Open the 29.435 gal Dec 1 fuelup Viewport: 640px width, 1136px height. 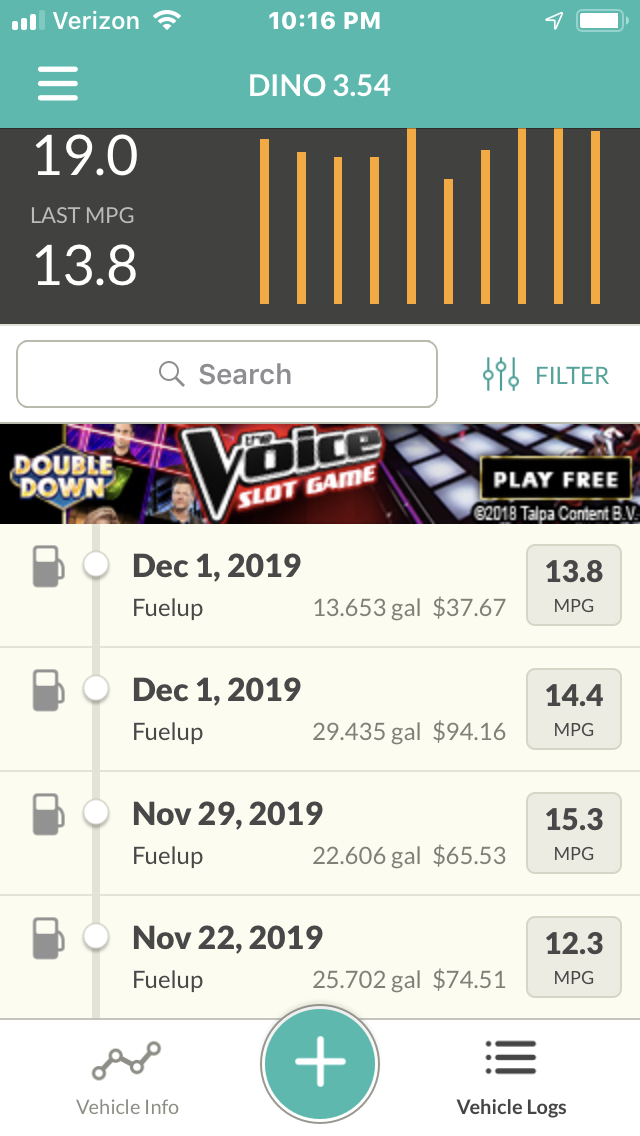(x=320, y=709)
